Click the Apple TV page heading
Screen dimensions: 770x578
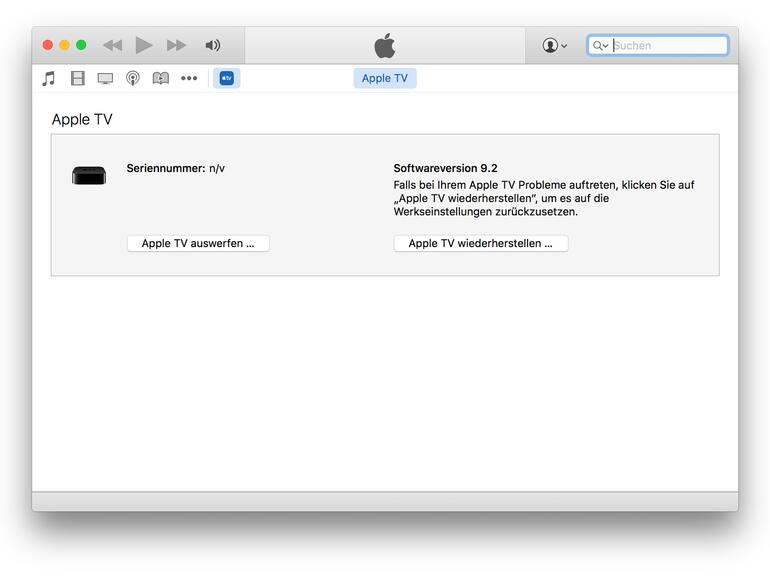(x=82, y=119)
